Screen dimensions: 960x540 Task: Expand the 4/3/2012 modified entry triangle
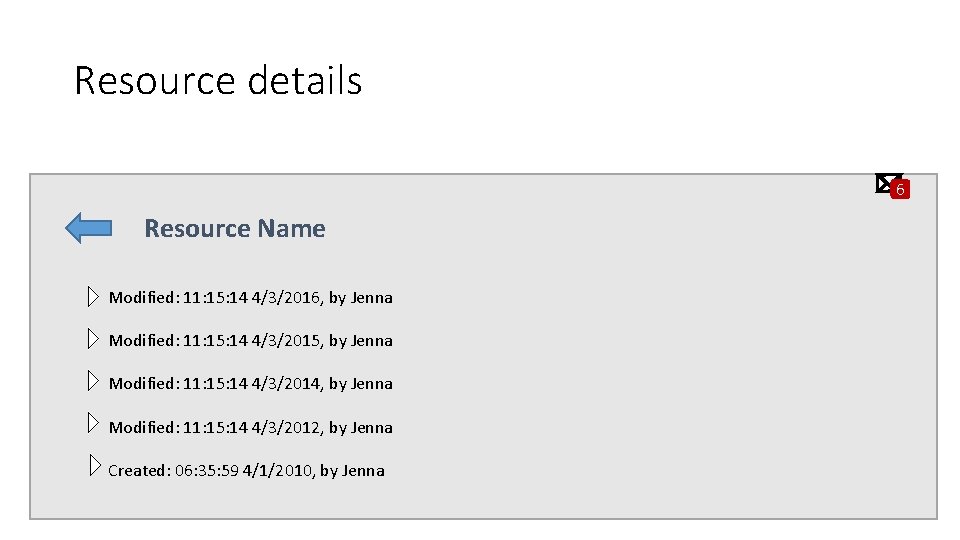tap(93, 425)
